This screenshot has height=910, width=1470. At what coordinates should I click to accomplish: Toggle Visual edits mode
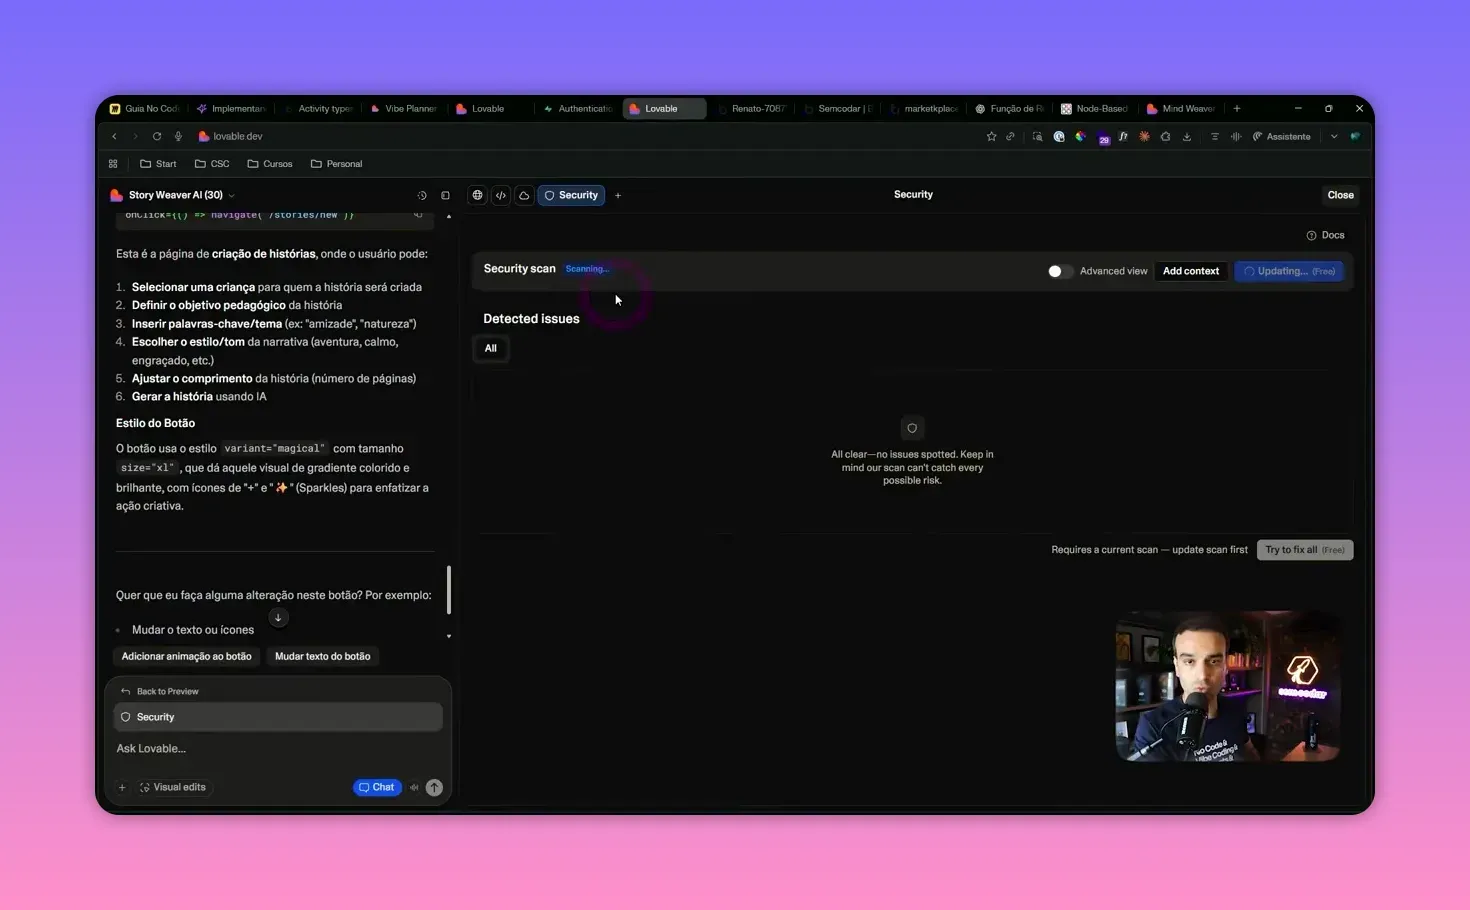pyautogui.click(x=173, y=788)
